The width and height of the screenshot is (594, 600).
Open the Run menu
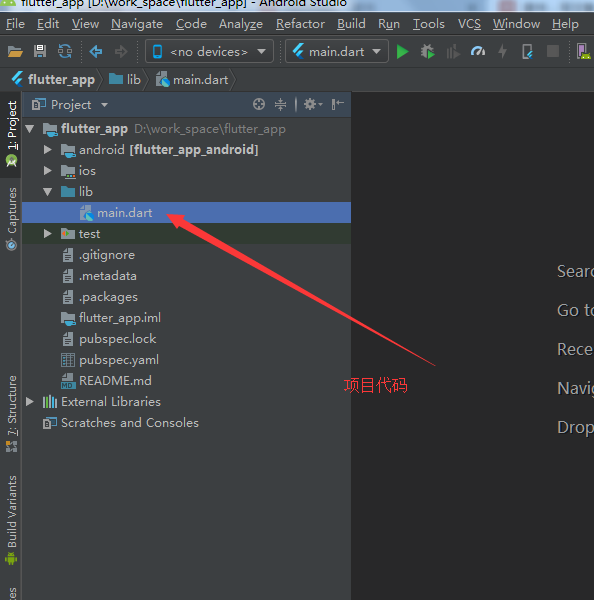389,24
